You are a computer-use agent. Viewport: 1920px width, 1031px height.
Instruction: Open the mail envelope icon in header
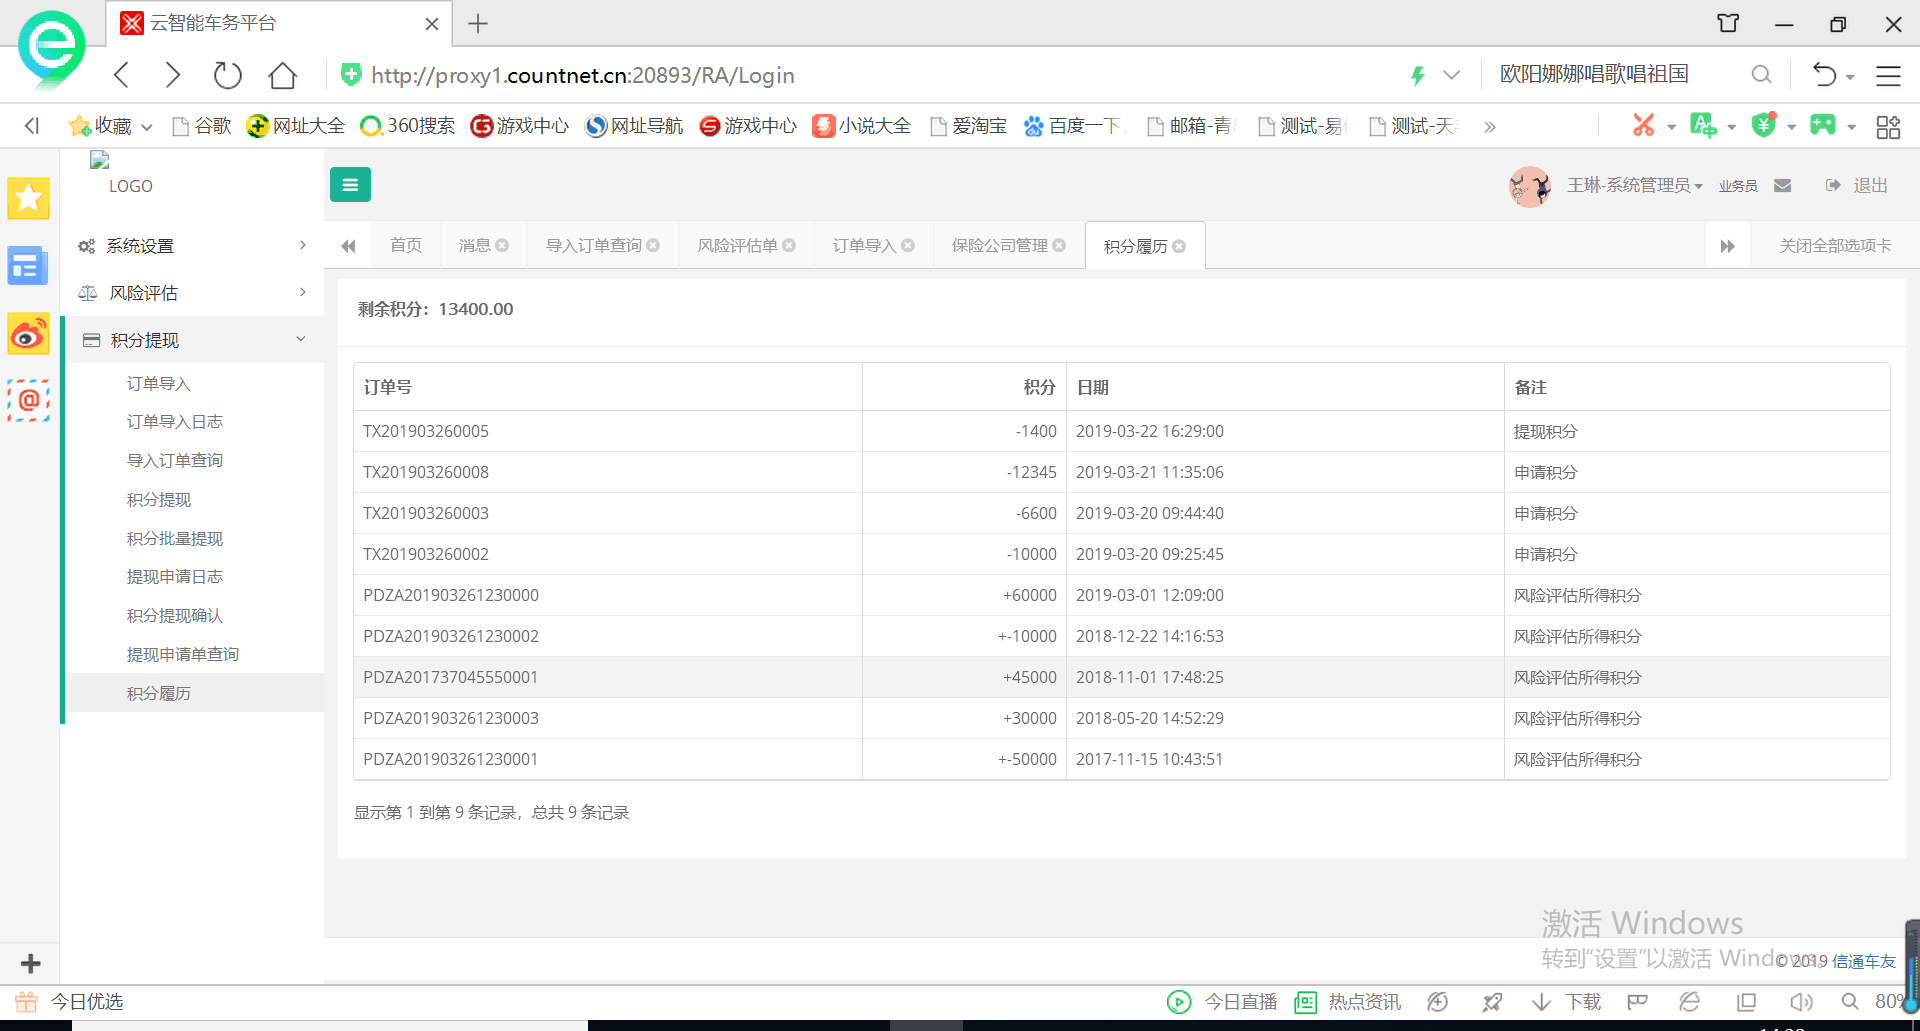pos(1782,186)
